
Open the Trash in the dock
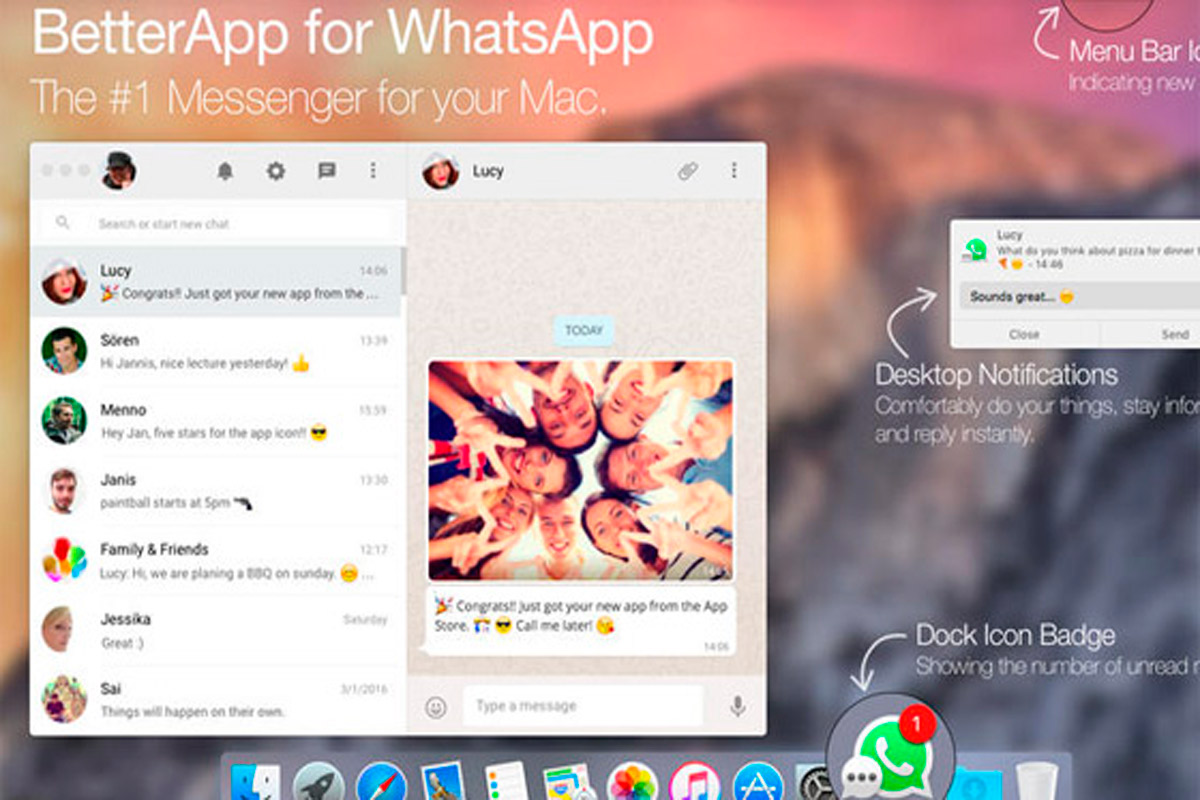pyautogui.click(x=1037, y=782)
